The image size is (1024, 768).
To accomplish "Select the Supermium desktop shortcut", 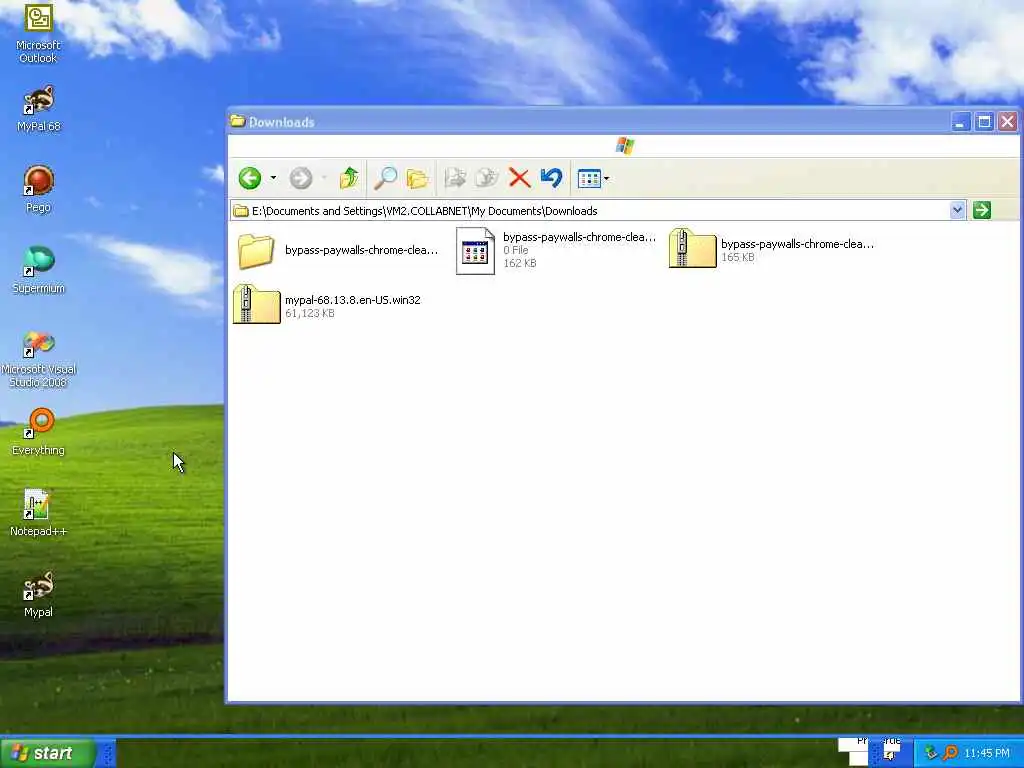I will pos(38,270).
